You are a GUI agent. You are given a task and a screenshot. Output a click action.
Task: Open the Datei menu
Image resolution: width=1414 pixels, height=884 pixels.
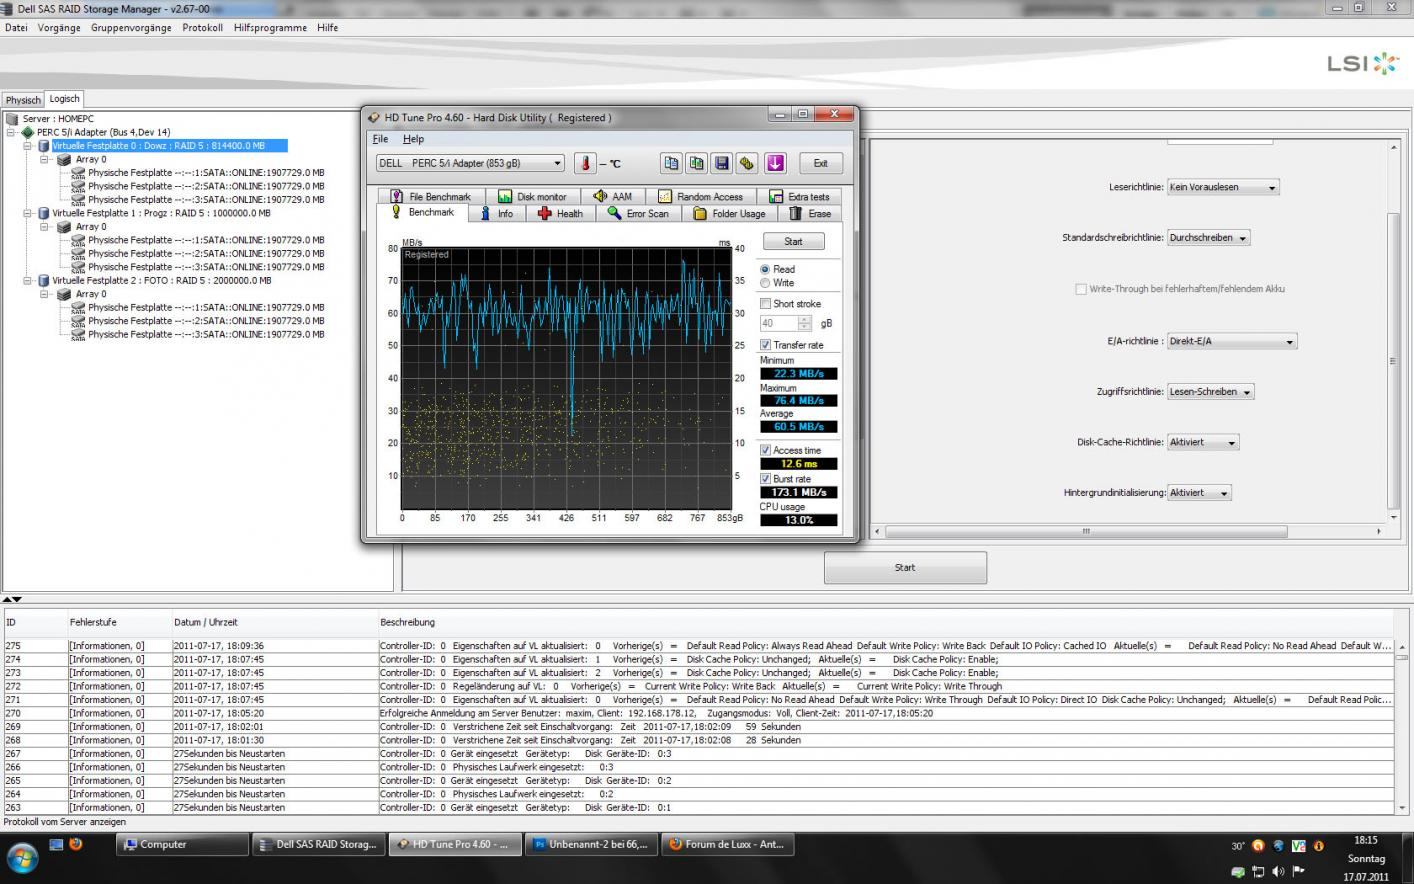[16, 28]
